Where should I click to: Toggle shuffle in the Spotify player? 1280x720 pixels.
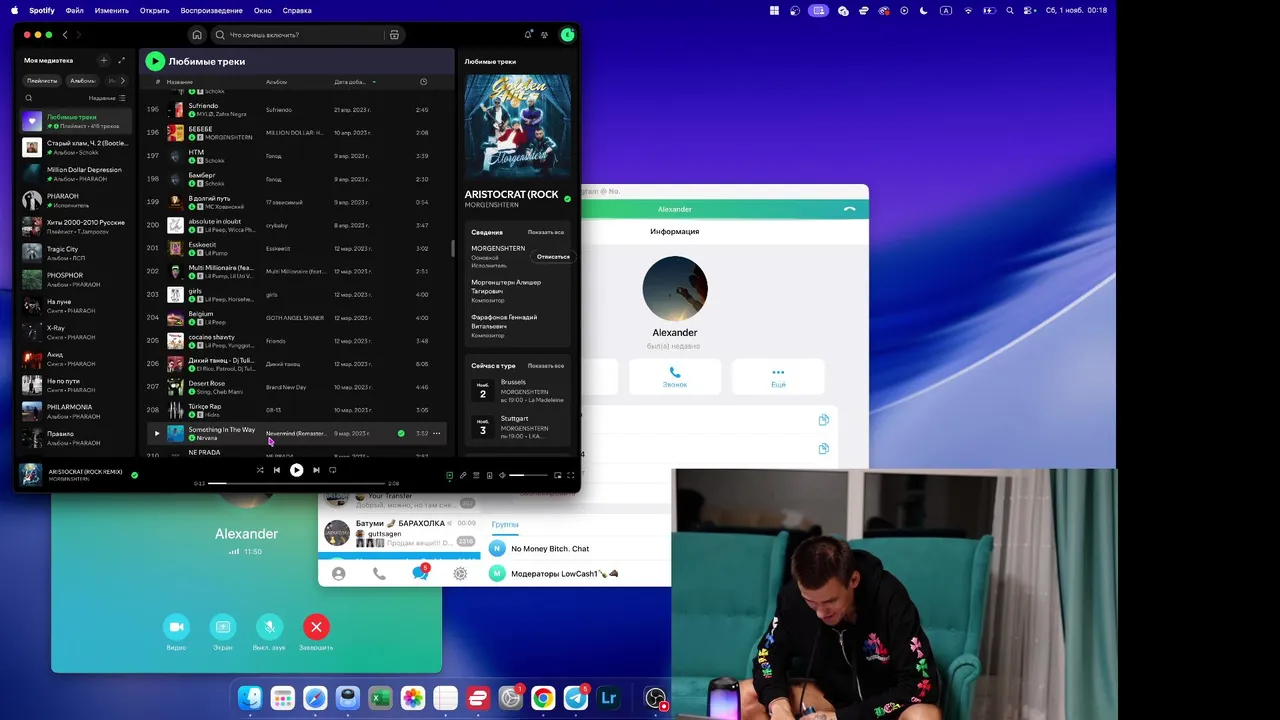tap(260, 470)
